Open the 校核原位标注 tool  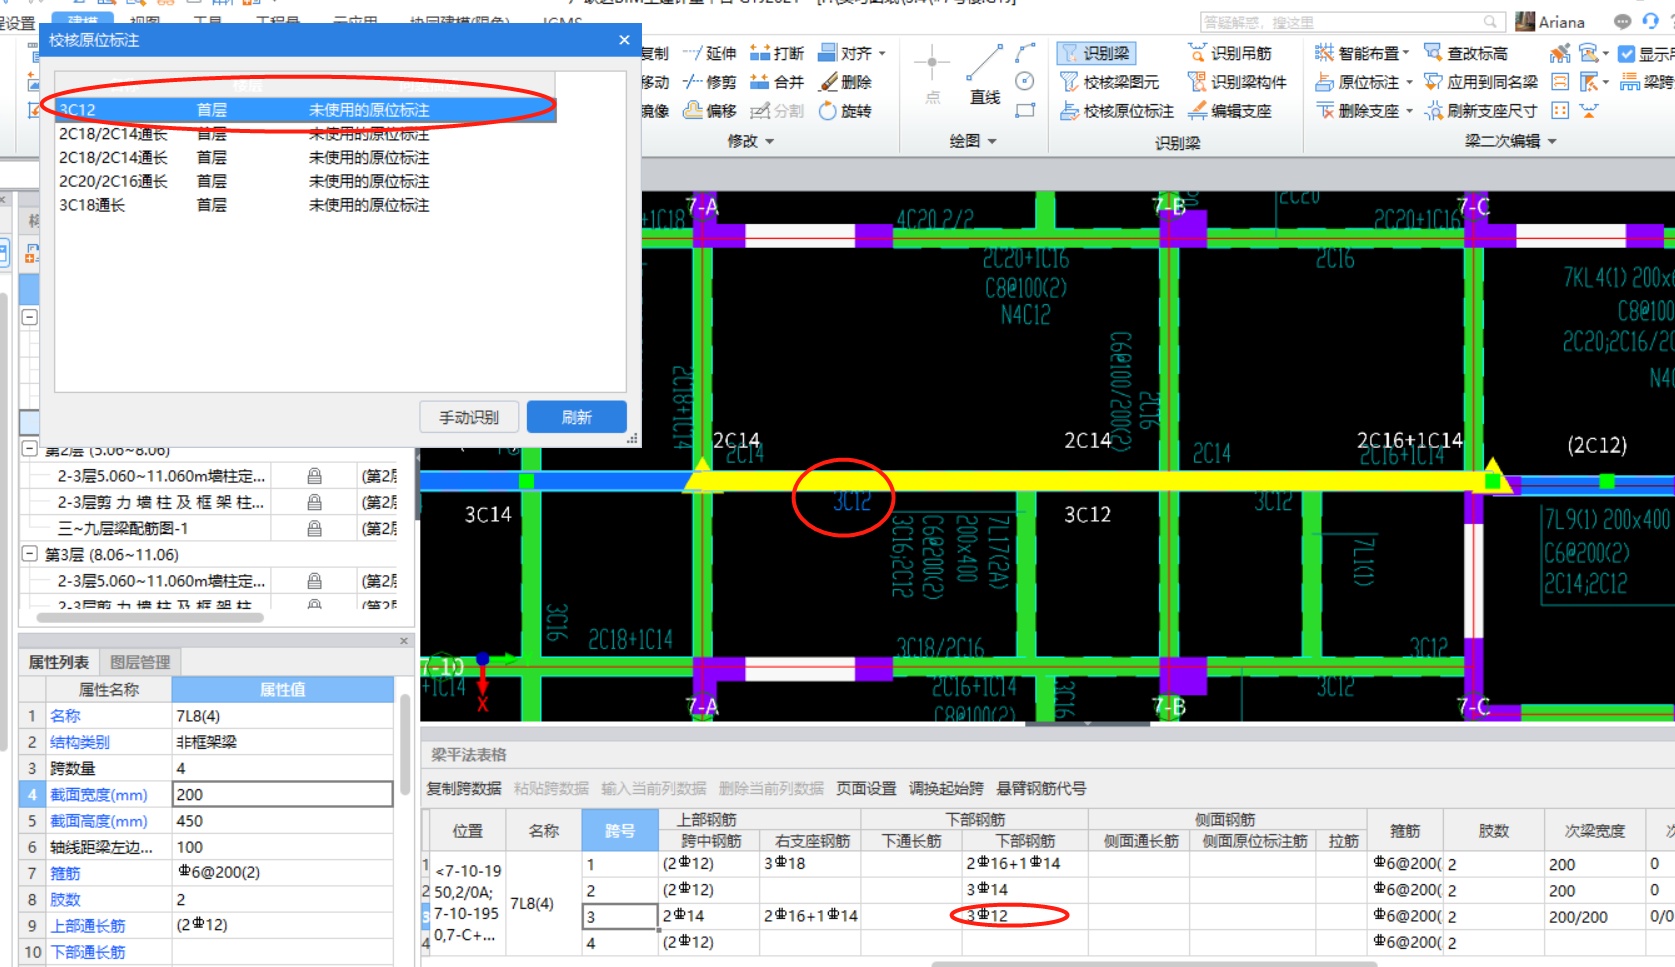click(x=1117, y=111)
